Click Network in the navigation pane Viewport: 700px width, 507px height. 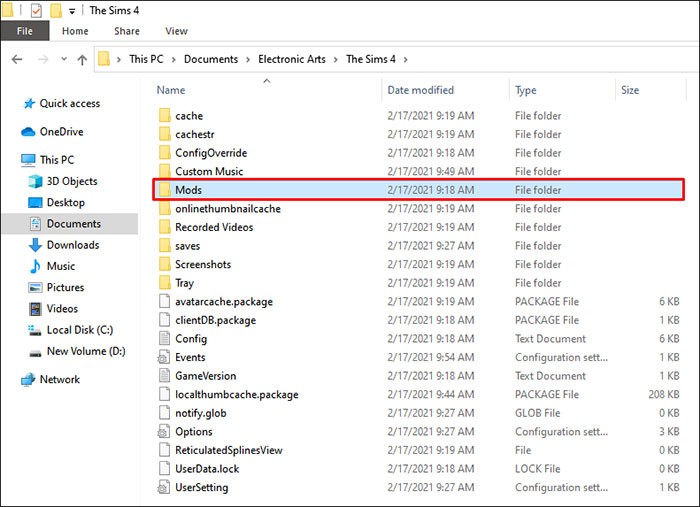coord(59,379)
